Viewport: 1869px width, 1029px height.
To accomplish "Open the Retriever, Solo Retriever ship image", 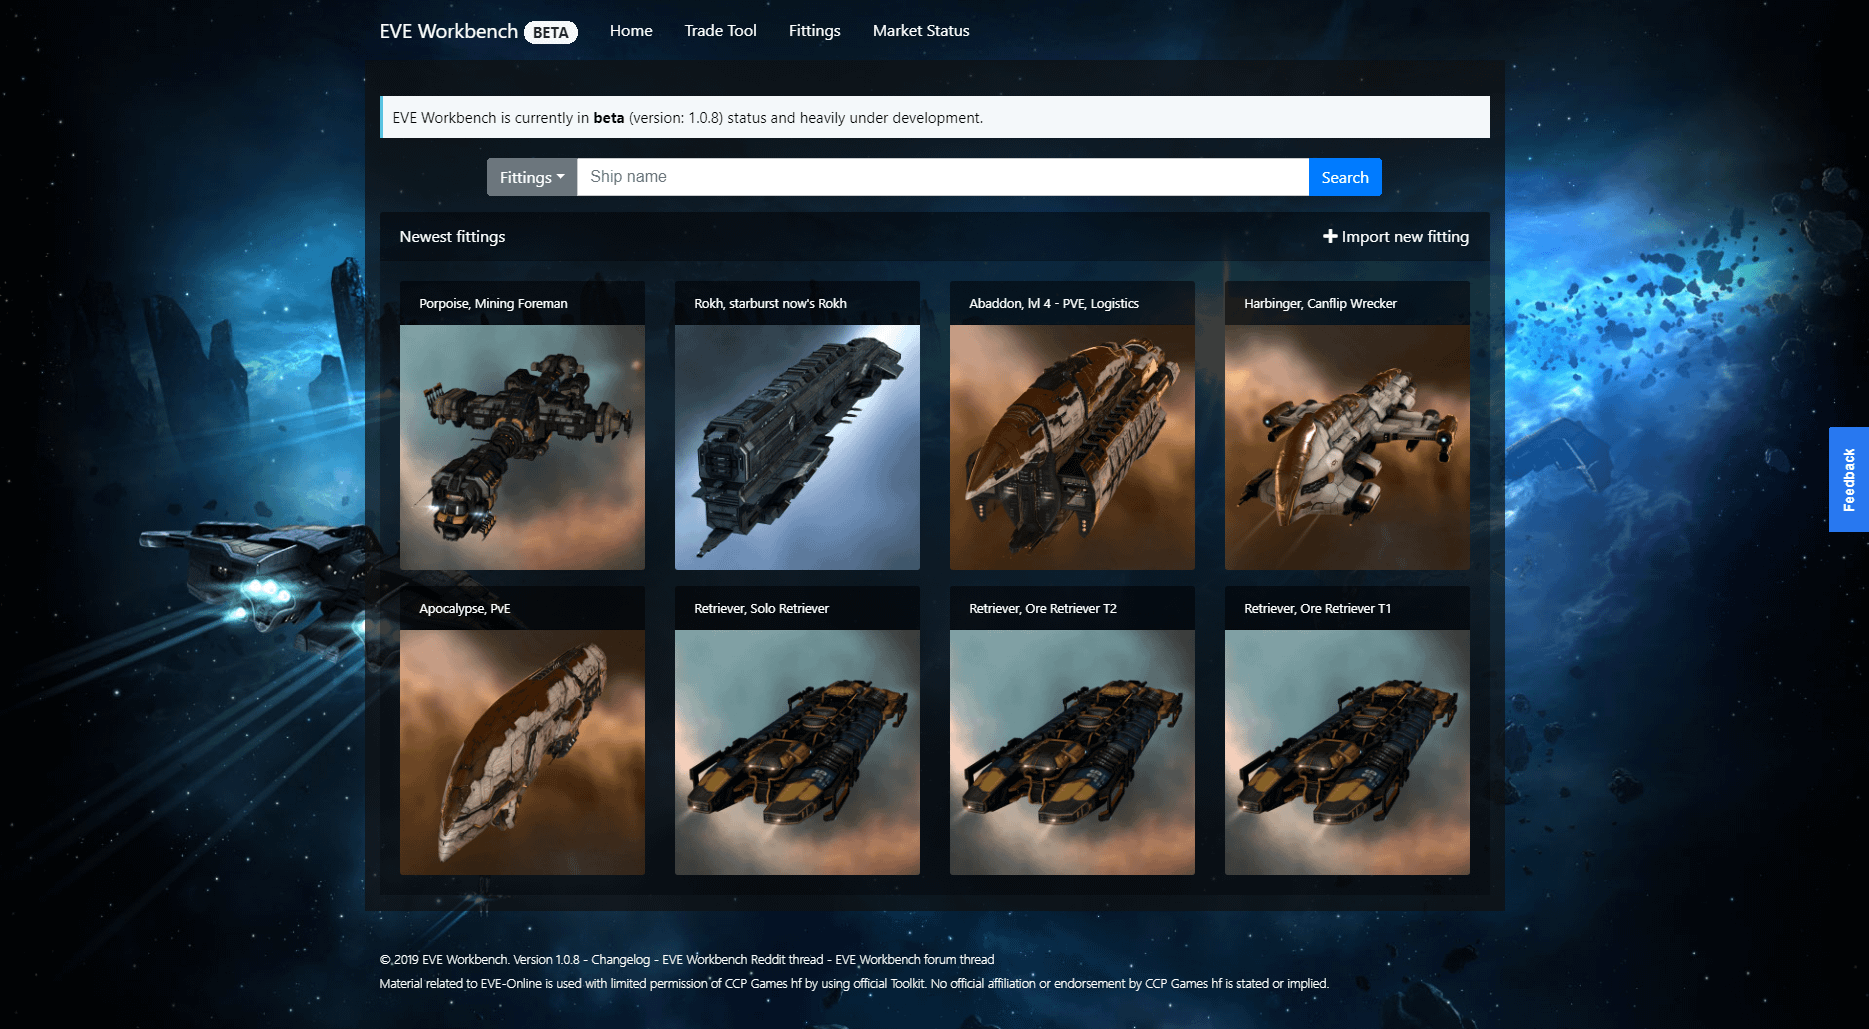I will pyautogui.click(x=797, y=752).
